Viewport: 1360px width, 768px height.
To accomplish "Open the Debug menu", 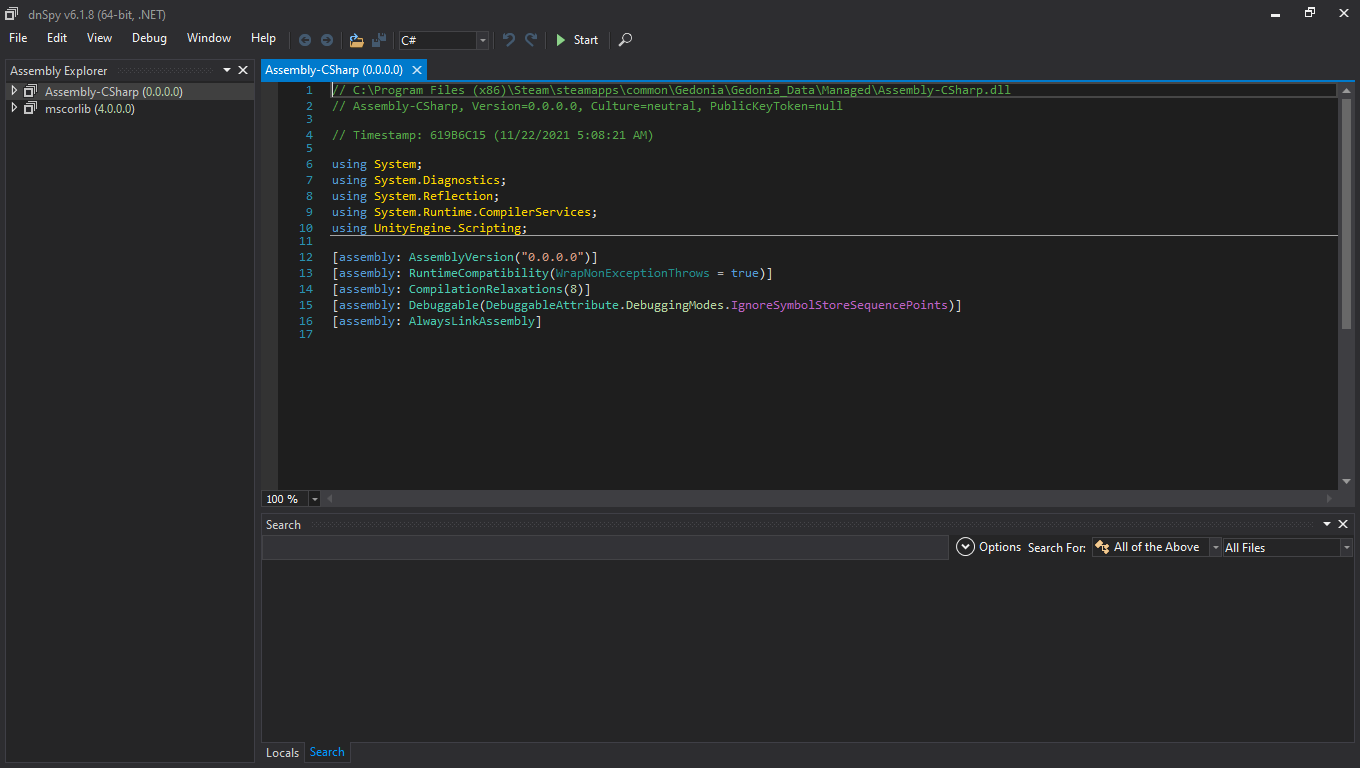I will click(149, 38).
